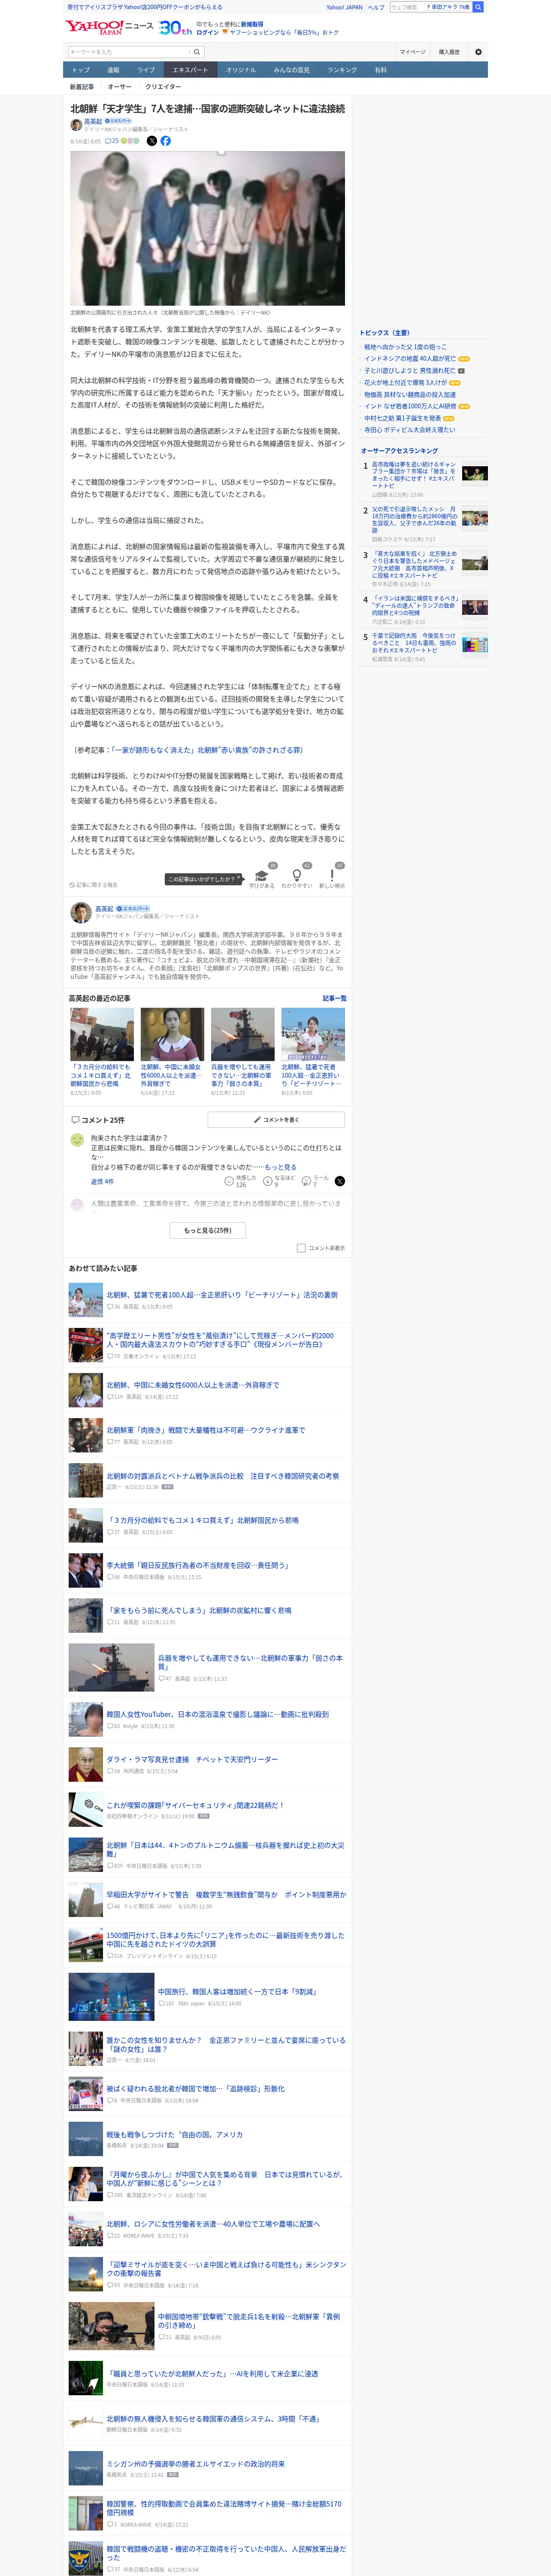The image size is (551, 2576).
Task: Switch to the ライブ tab
Action: 146,70
